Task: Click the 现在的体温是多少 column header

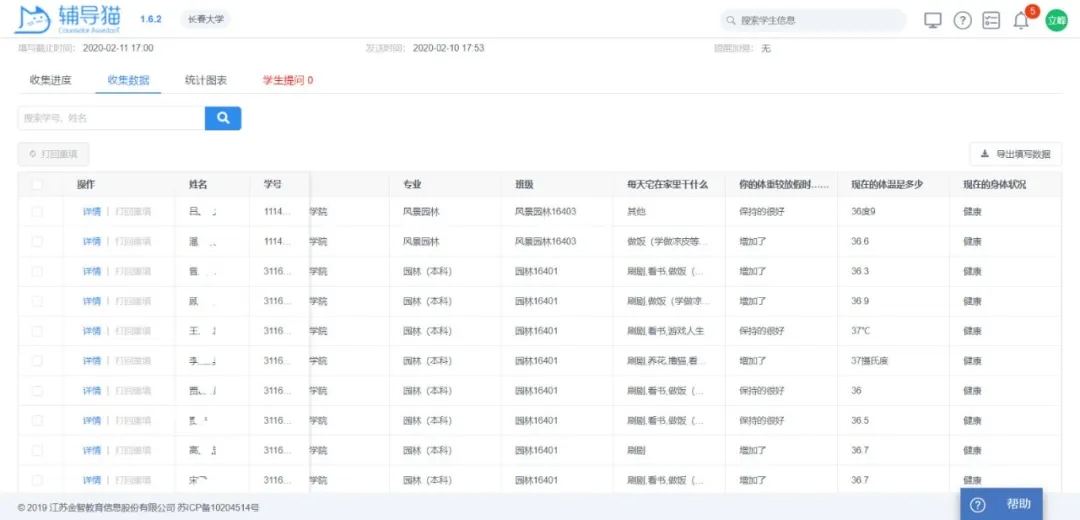Action: tap(887, 185)
